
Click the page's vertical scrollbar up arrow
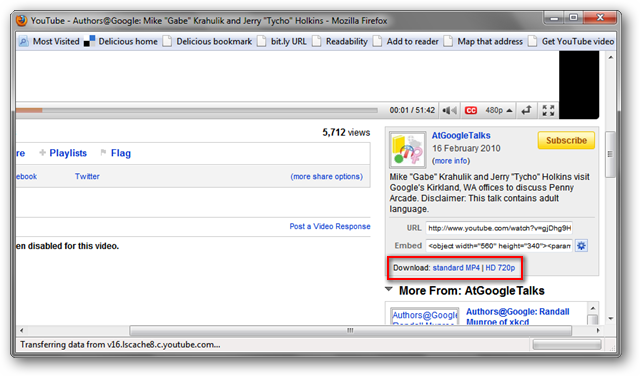click(x=611, y=58)
